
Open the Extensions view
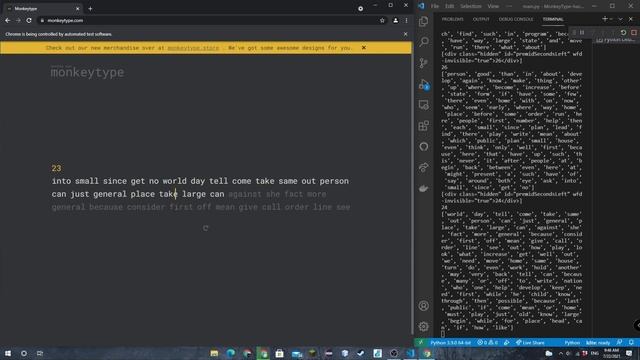tap(424, 126)
